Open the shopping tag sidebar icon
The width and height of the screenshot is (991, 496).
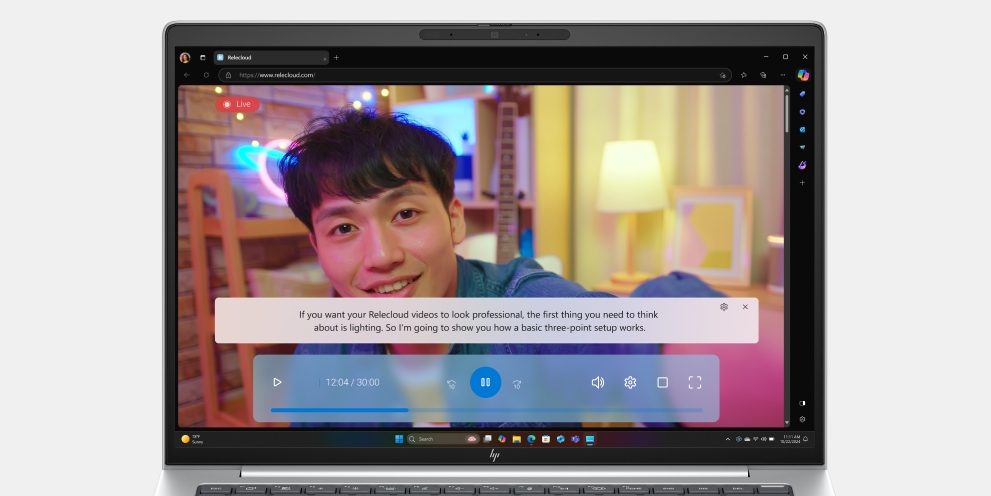pos(803,94)
